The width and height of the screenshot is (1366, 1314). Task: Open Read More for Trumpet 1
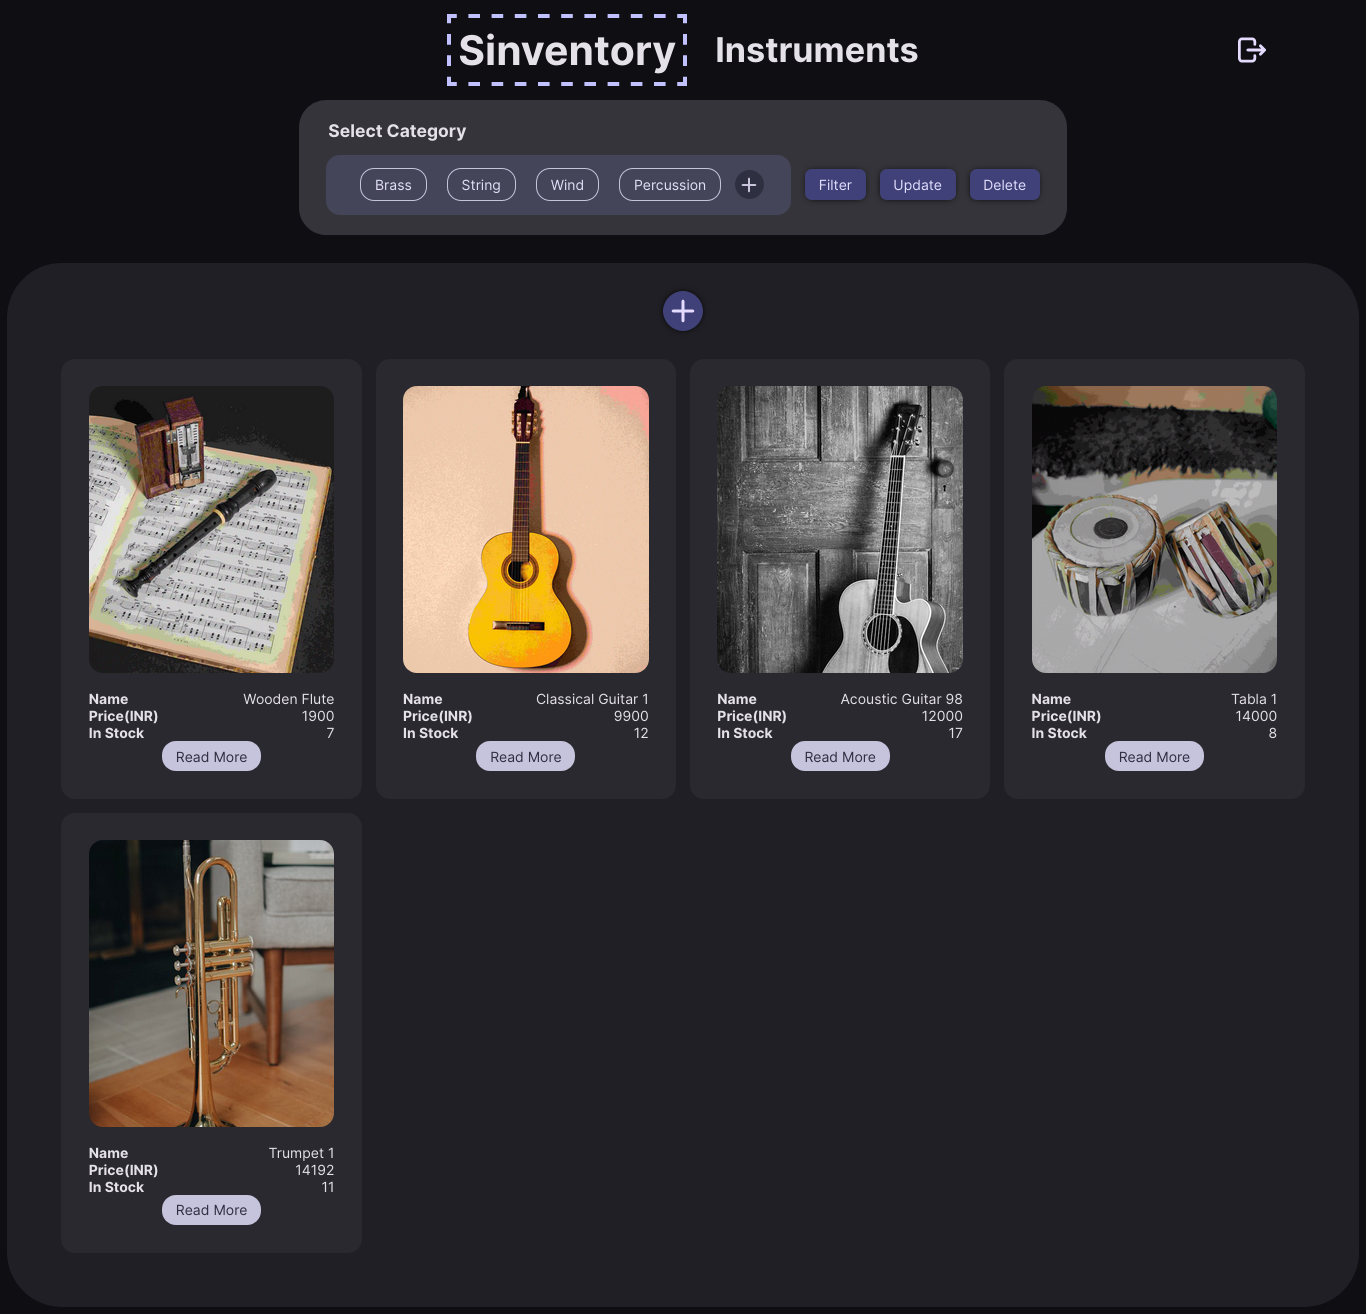point(211,1210)
